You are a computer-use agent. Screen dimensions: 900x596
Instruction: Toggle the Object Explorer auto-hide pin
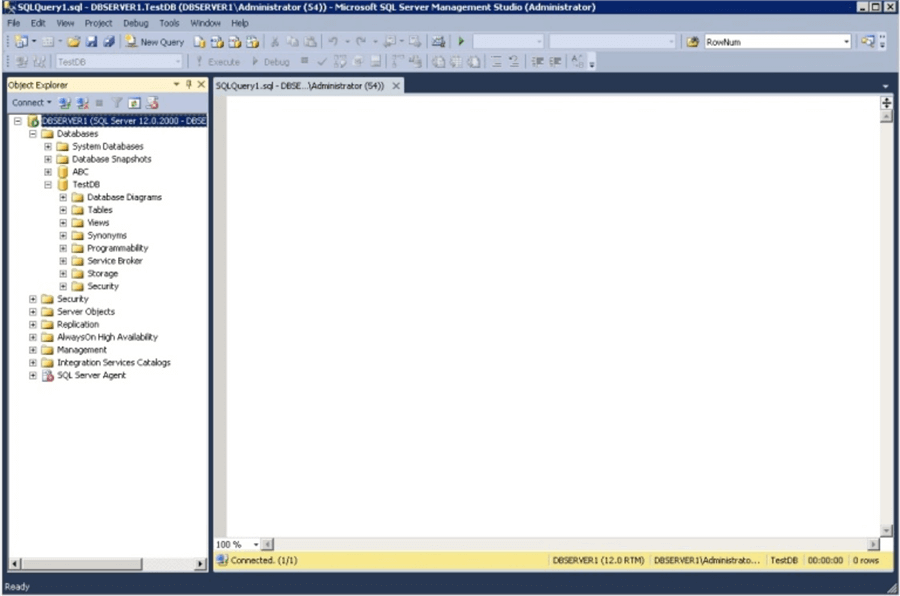(189, 84)
